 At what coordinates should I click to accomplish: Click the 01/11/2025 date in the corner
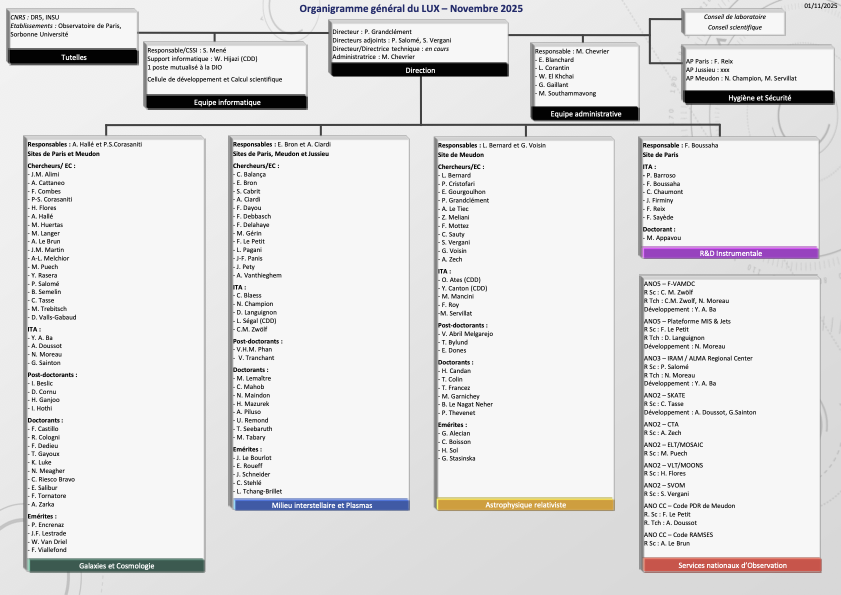pyautogui.click(x=819, y=6)
